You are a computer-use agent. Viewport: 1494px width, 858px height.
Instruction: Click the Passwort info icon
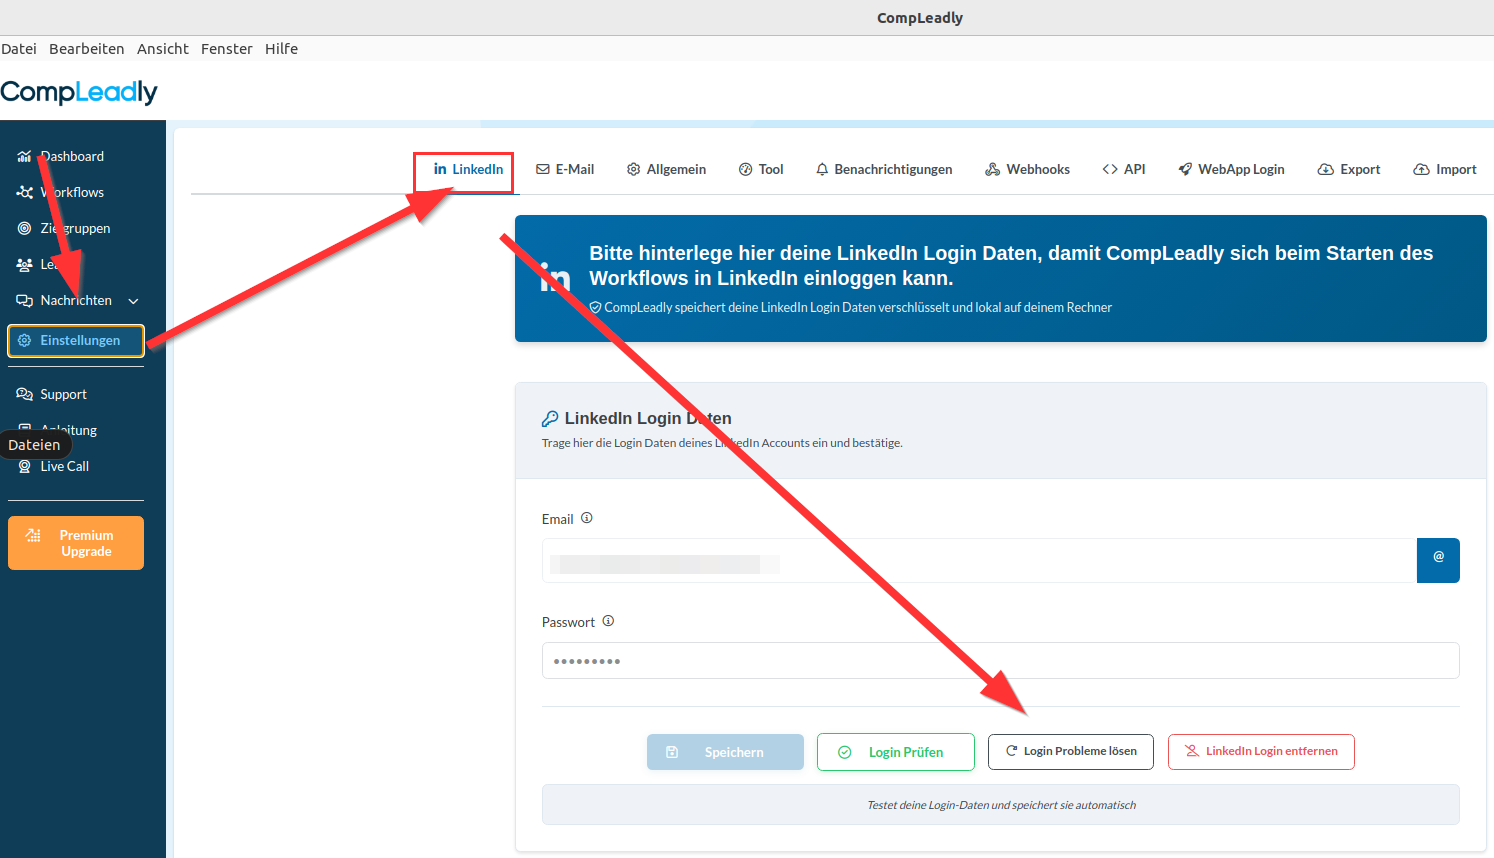(x=608, y=621)
